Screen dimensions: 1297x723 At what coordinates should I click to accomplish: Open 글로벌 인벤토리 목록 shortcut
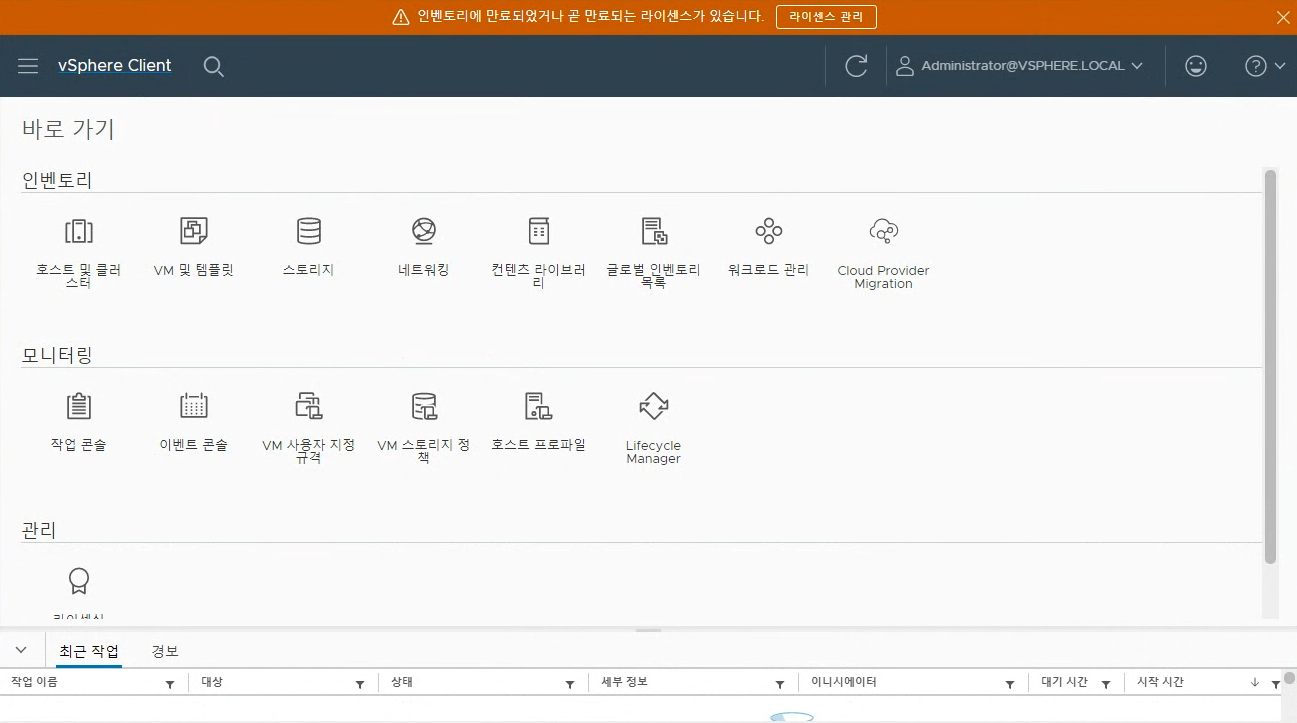pyautogui.click(x=654, y=252)
